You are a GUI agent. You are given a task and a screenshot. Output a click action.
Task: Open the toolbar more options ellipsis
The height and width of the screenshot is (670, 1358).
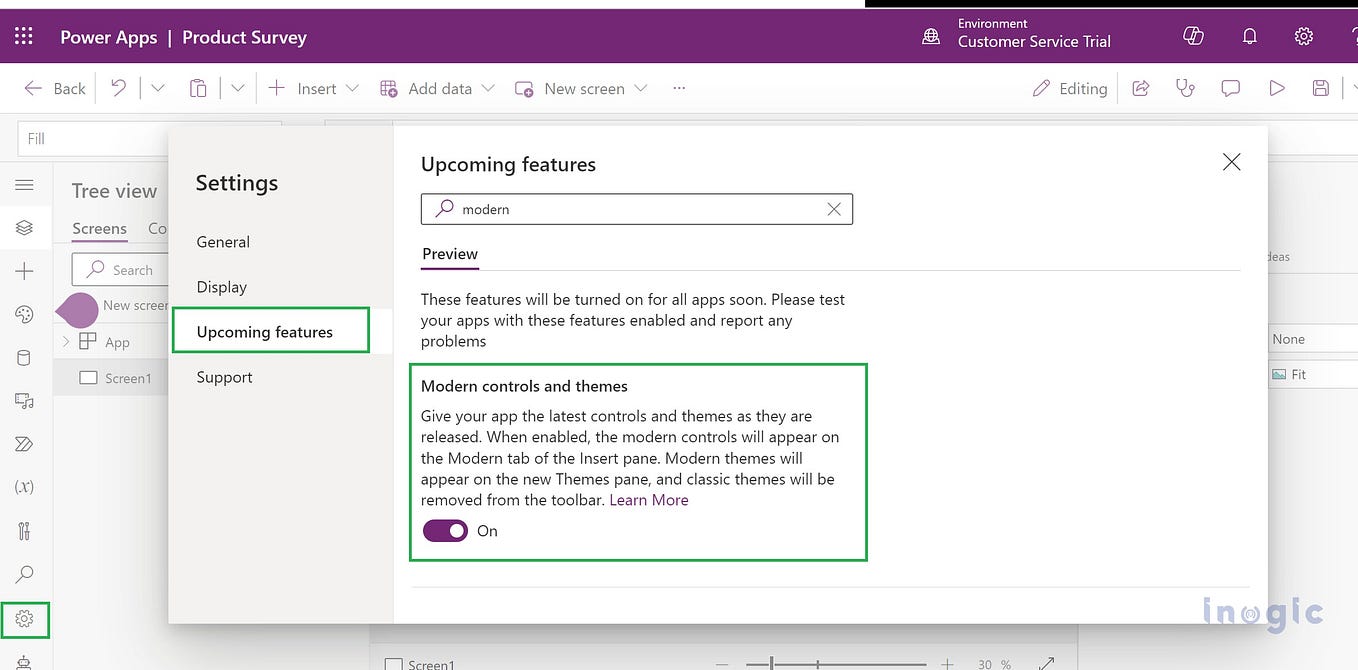pos(679,88)
